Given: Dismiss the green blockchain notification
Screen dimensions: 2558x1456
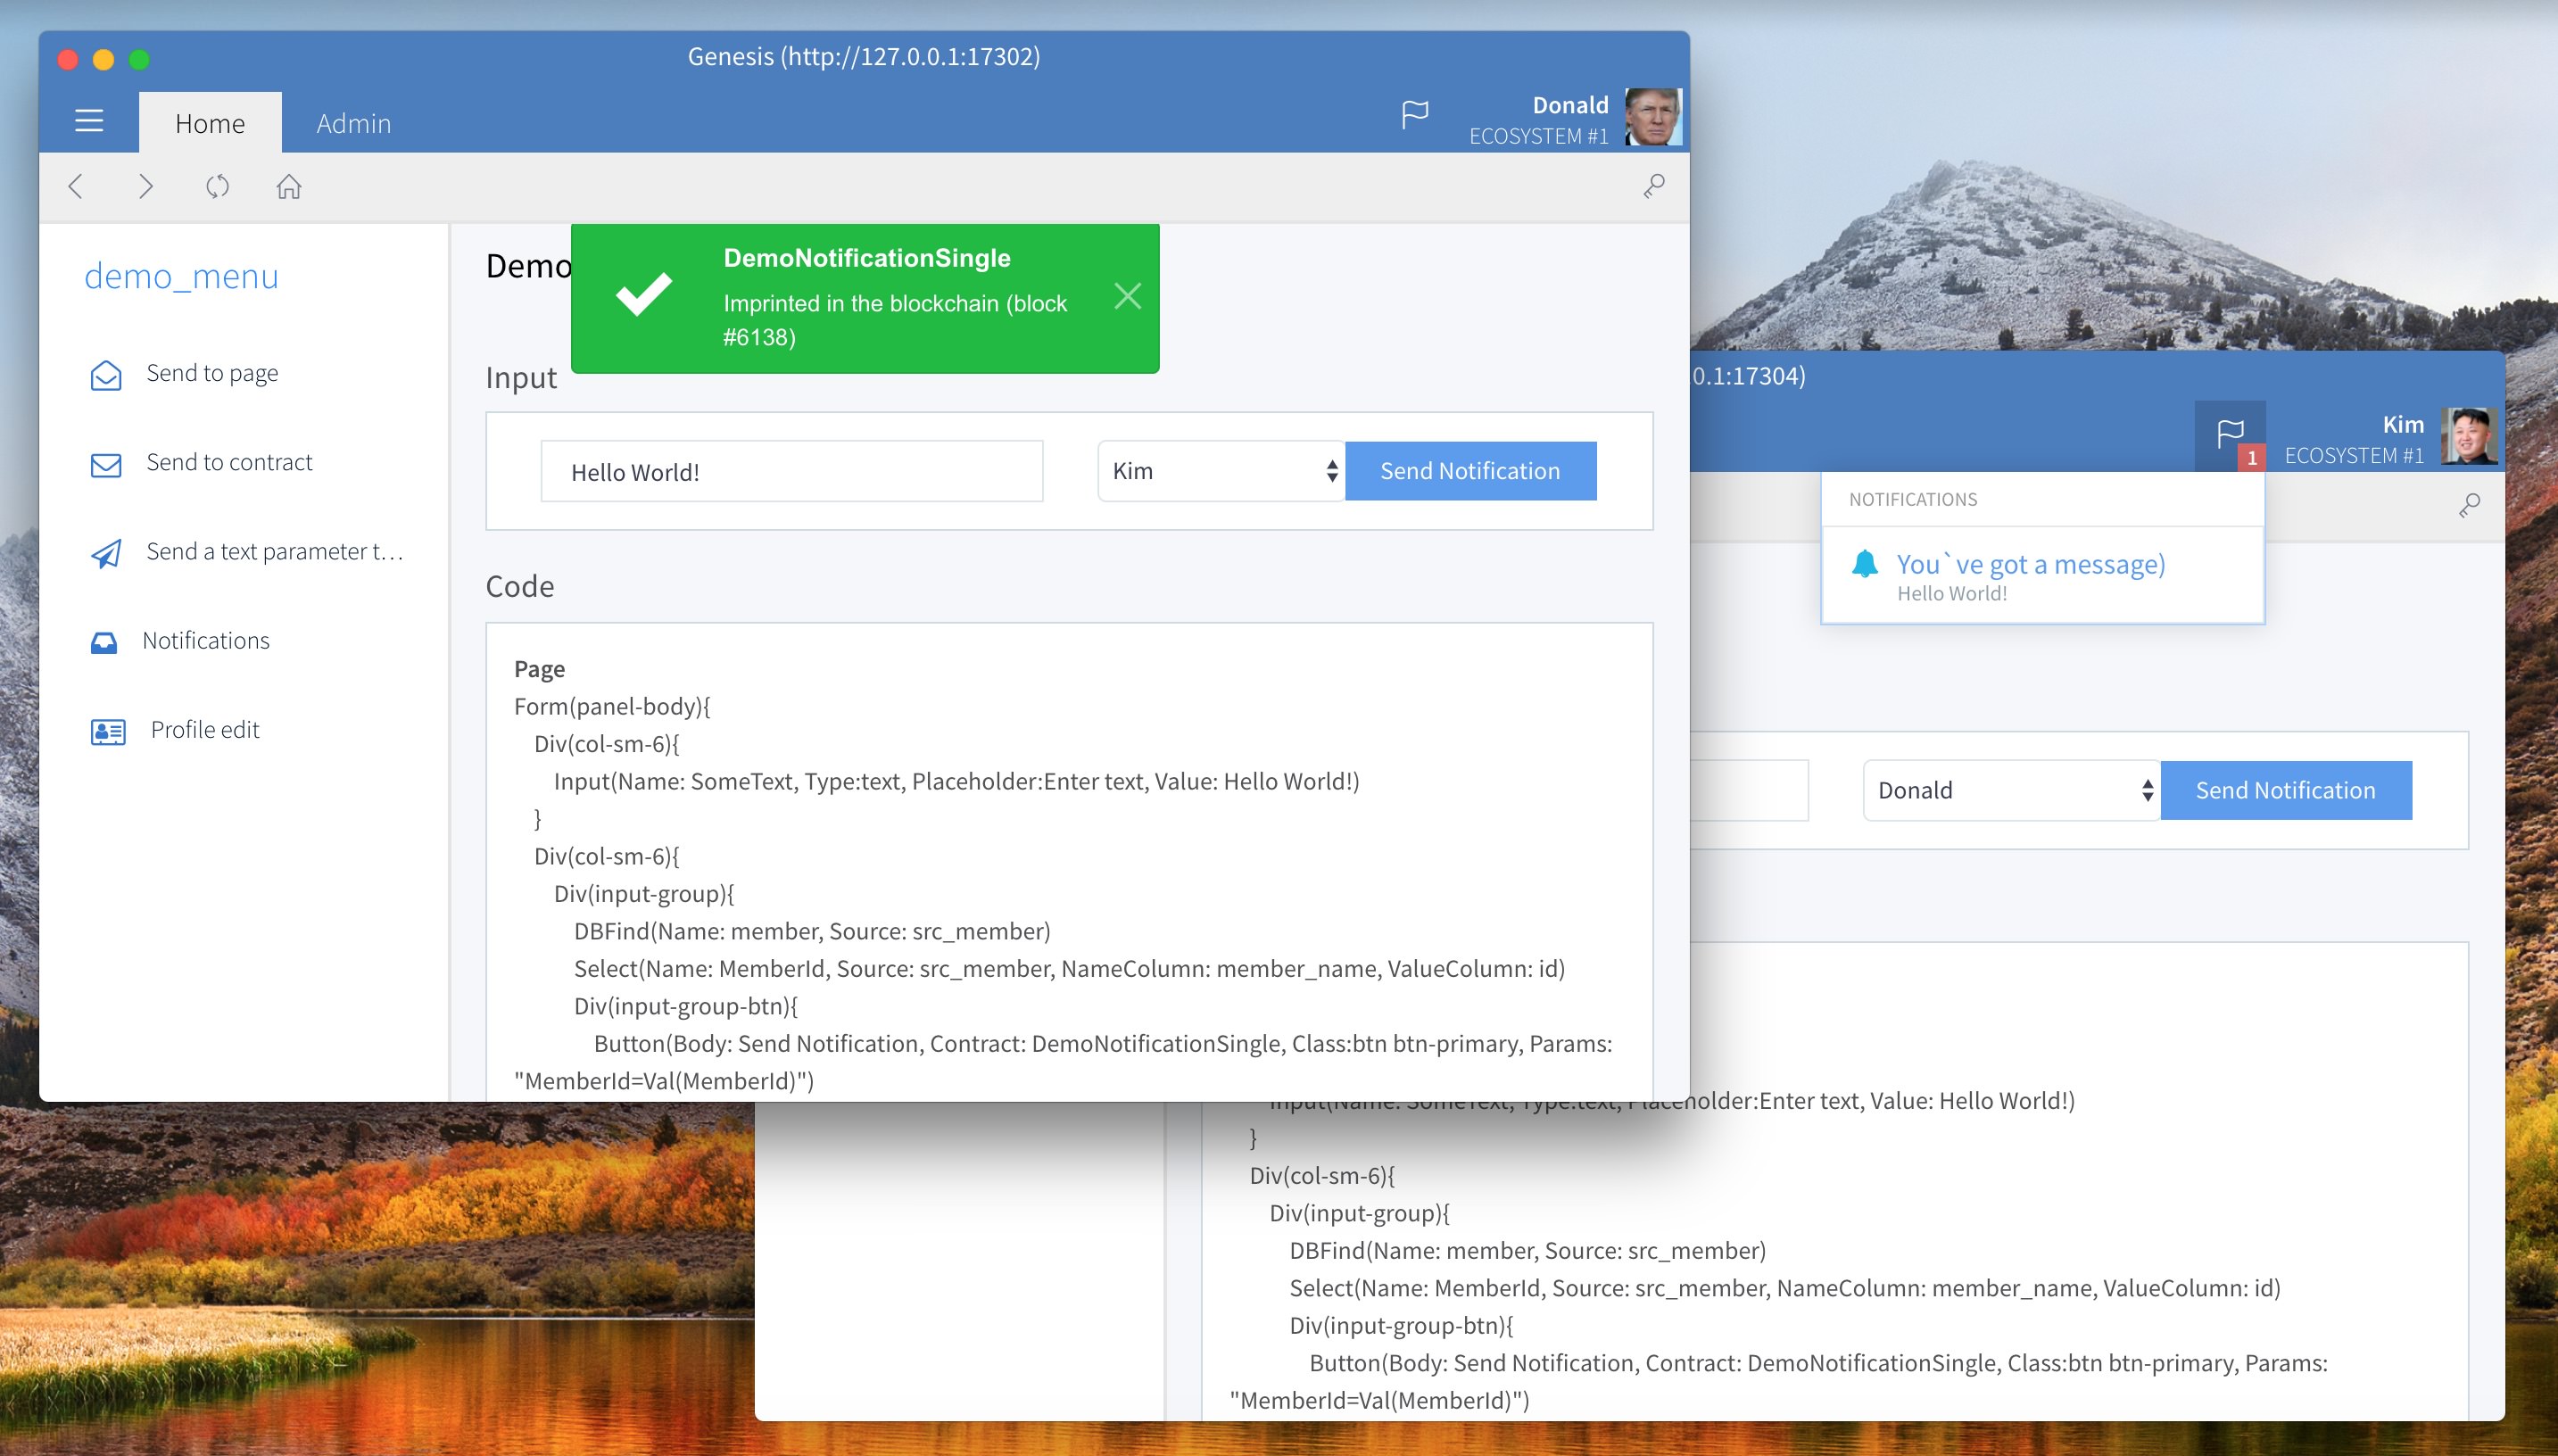Looking at the screenshot, I should click(x=1127, y=296).
